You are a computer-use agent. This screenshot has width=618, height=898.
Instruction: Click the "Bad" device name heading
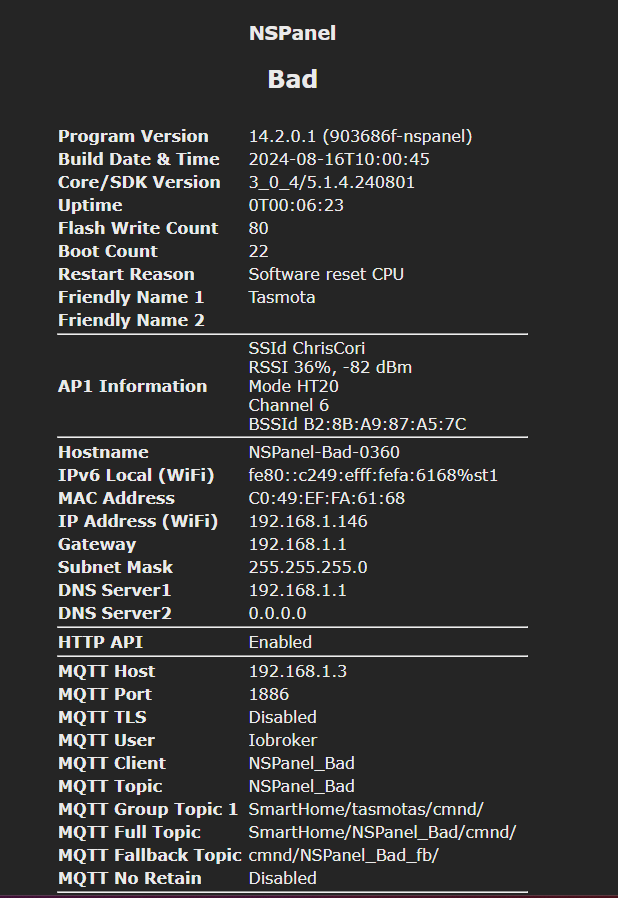pyautogui.click(x=292, y=79)
